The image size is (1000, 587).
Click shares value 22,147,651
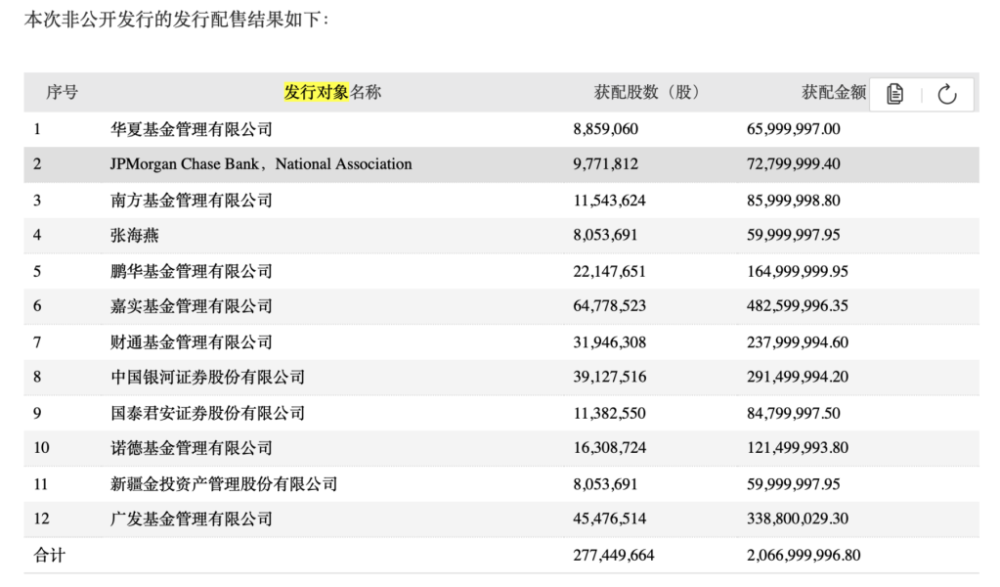tap(609, 271)
